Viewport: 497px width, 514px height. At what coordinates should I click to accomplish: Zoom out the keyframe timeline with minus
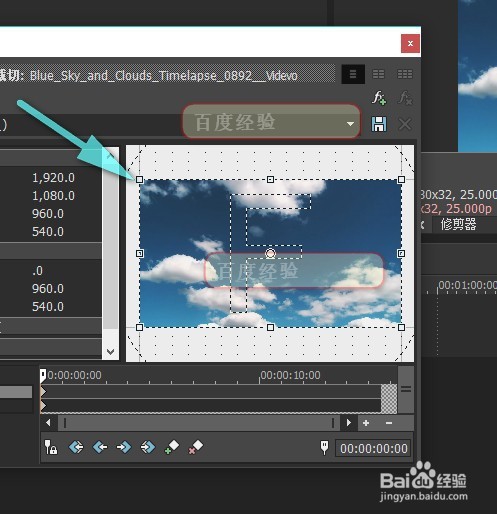(x=389, y=423)
